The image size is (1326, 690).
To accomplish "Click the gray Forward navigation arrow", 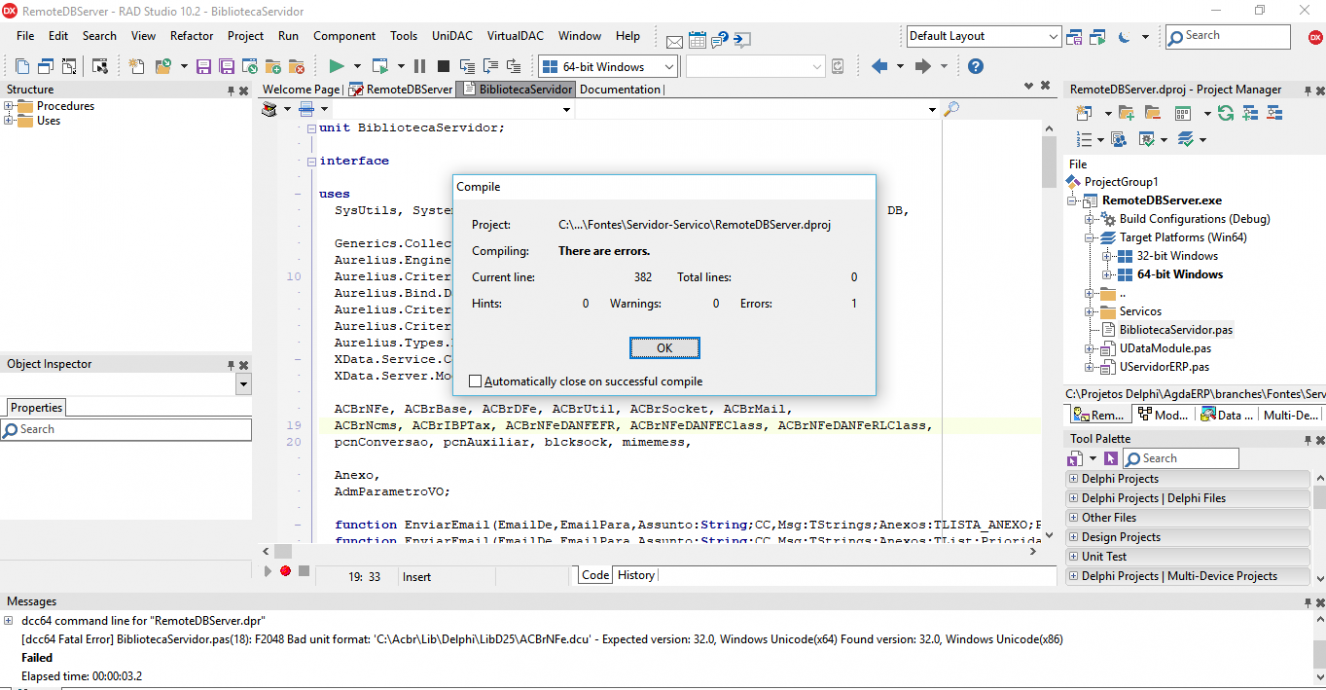I will tap(923, 66).
